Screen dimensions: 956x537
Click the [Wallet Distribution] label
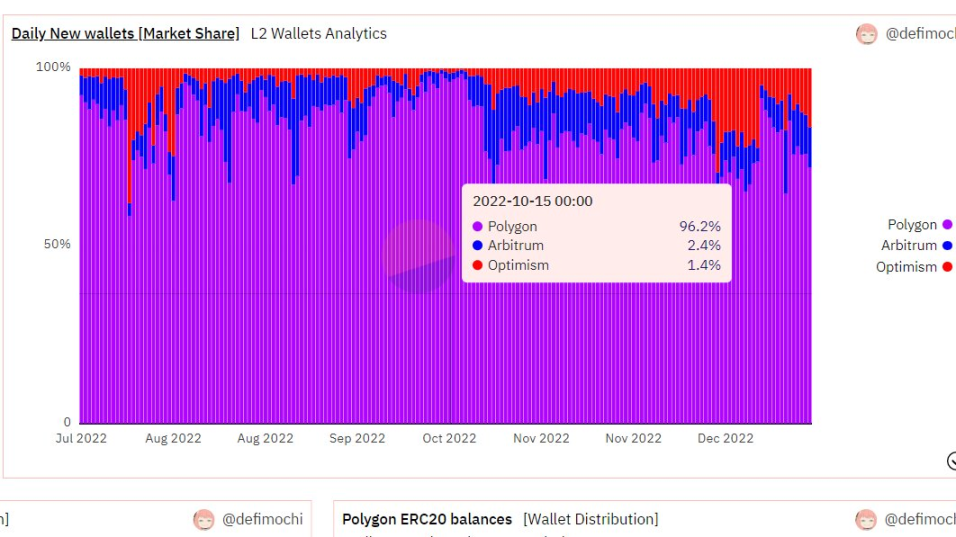point(590,520)
